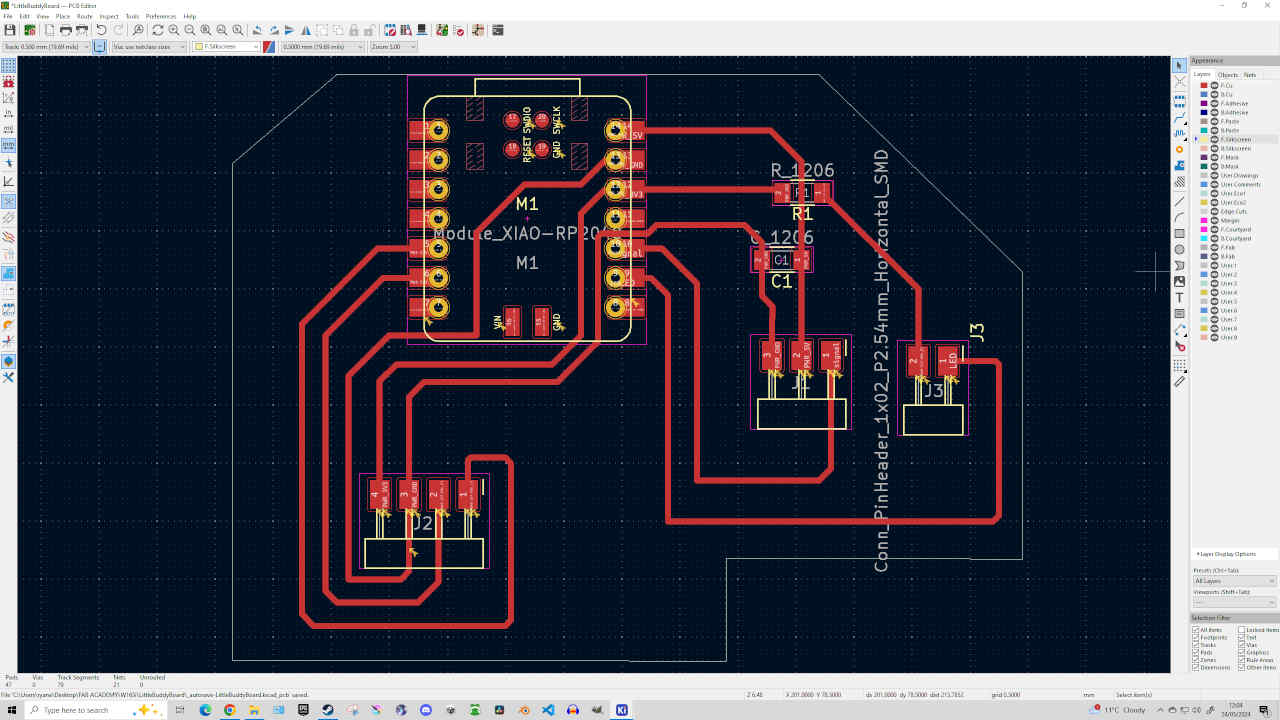
Task: Open the Viewports dropdown
Action: tap(1235, 602)
